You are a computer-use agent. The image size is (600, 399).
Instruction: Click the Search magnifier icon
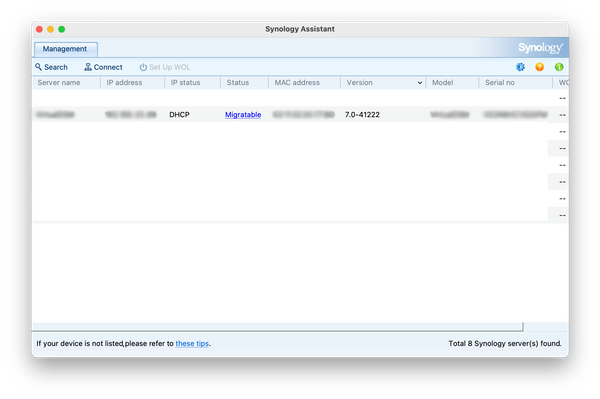[38, 67]
